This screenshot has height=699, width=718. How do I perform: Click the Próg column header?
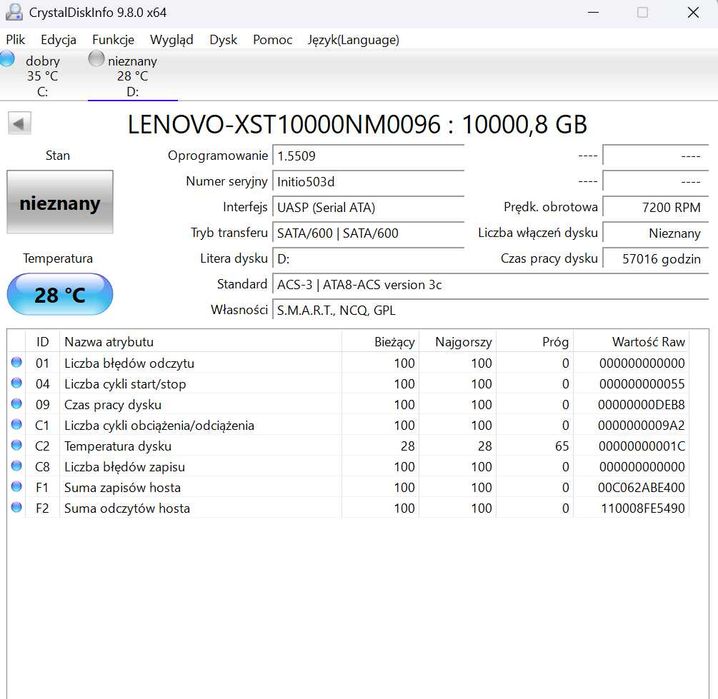535,342
